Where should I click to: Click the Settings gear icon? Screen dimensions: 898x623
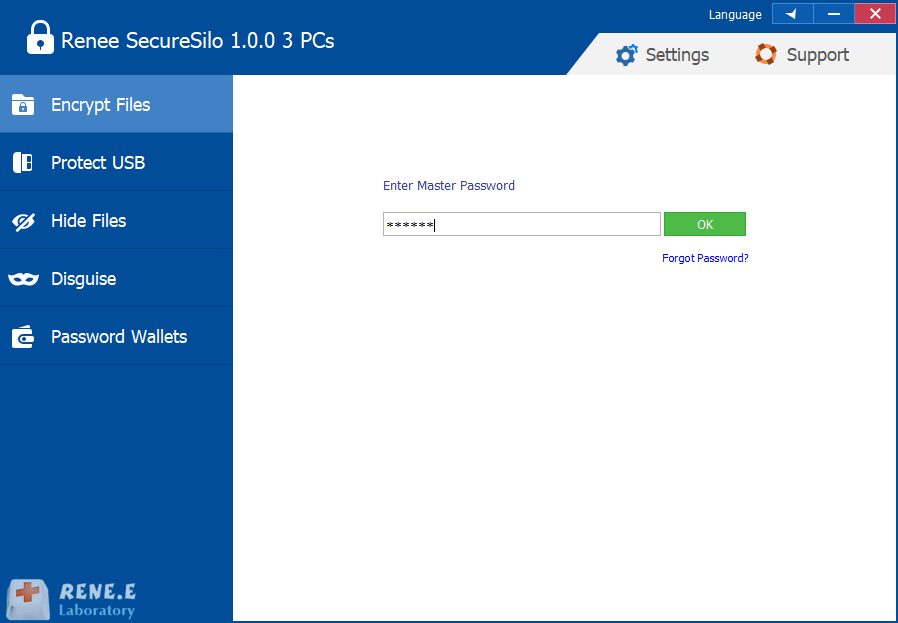click(x=627, y=55)
